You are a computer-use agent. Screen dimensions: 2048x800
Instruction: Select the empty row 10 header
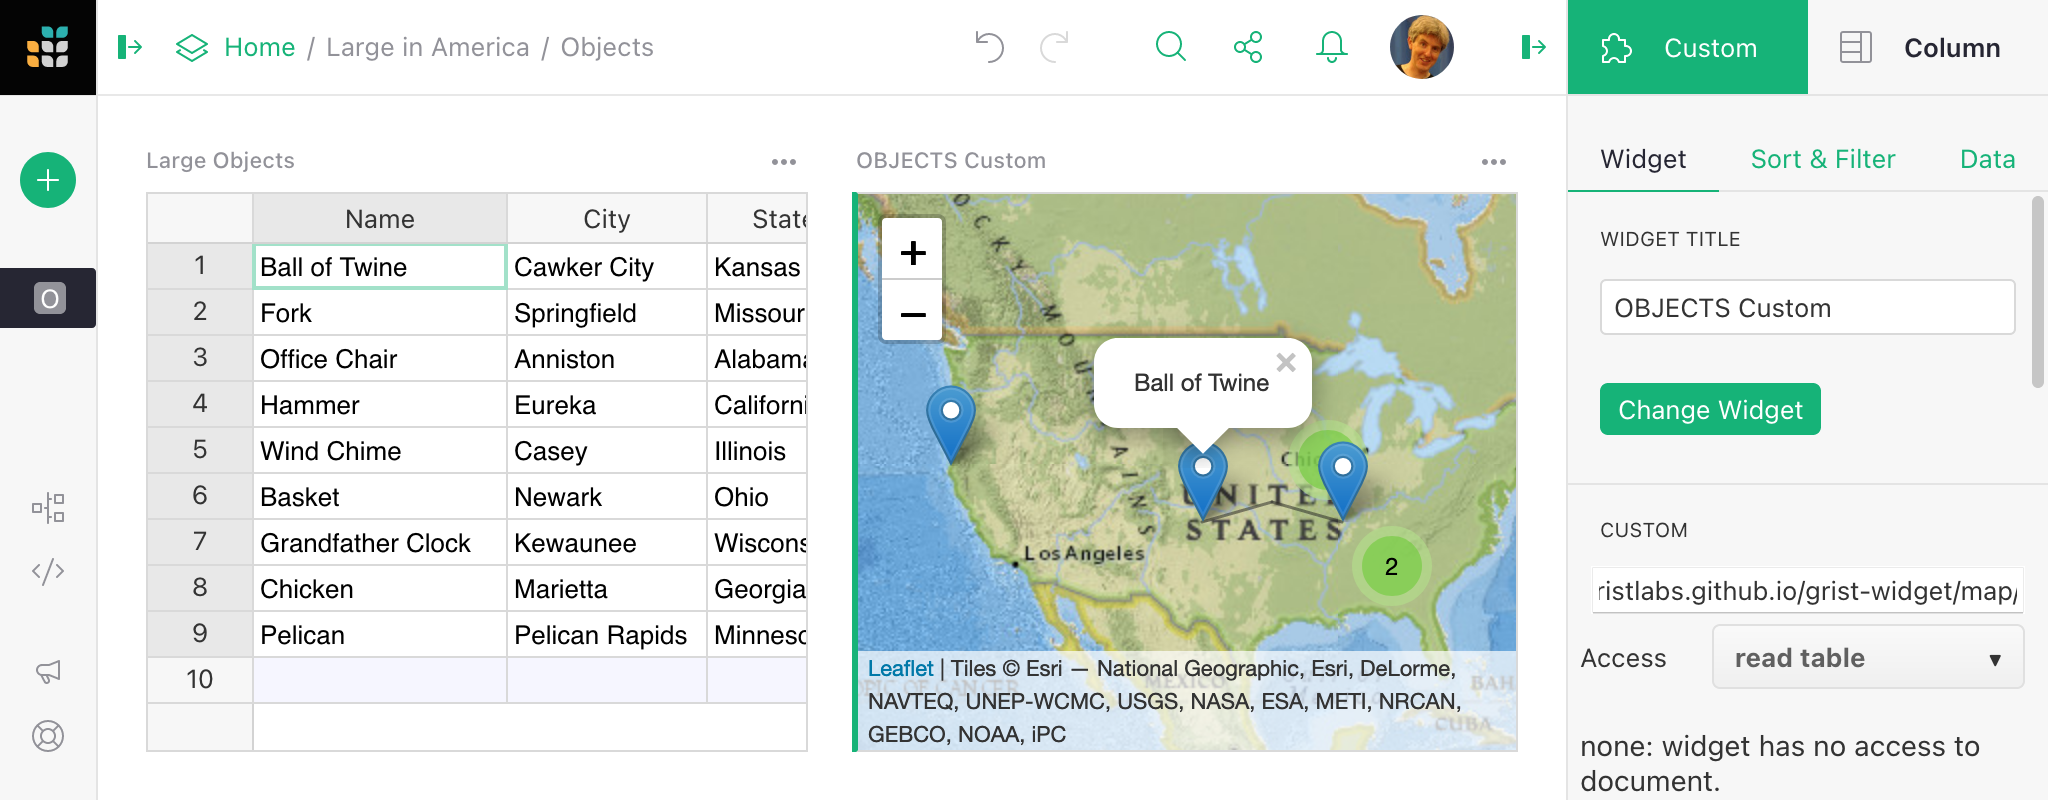[x=200, y=680]
